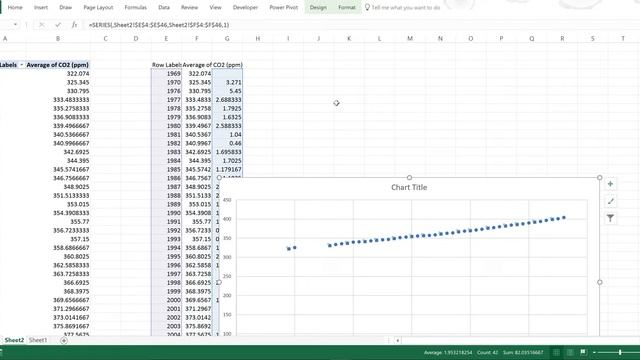The height and width of the screenshot is (360, 640).
Task: Open the Formulas ribbon tab
Action: point(136,7)
